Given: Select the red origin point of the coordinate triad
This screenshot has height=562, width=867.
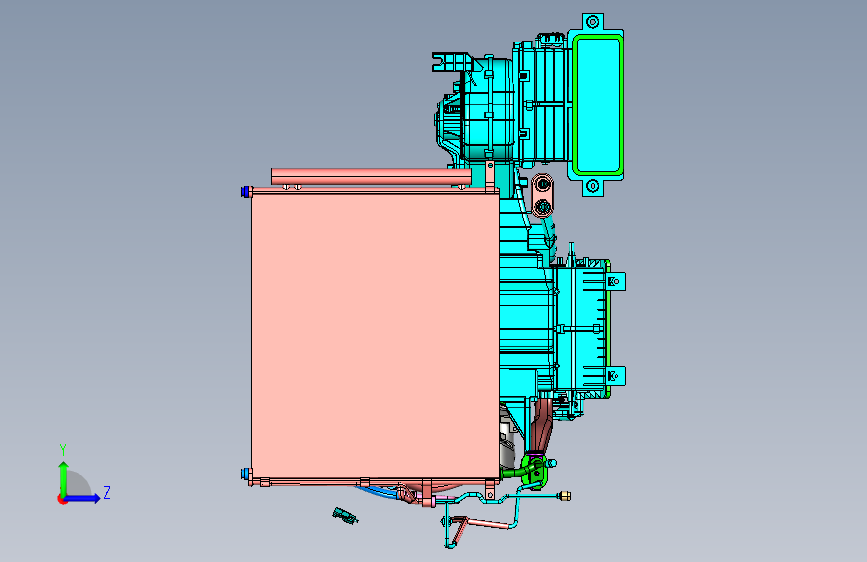Looking at the screenshot, I should pos(61,499).
